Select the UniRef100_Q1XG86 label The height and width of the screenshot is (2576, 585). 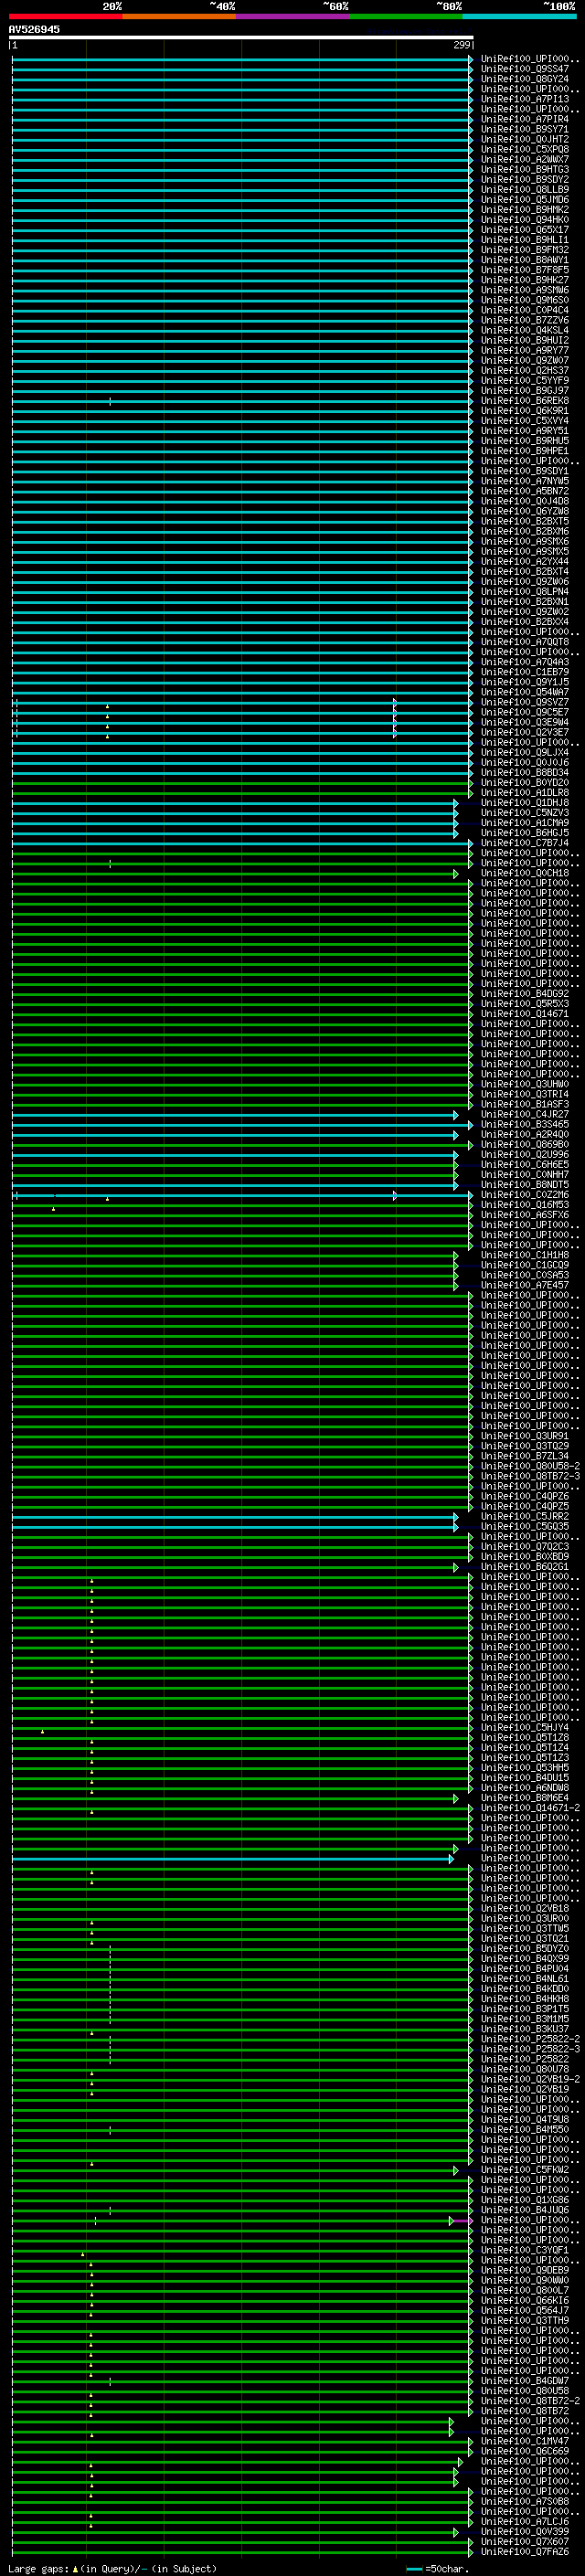pyautogui.click(x=525, y=2199)
